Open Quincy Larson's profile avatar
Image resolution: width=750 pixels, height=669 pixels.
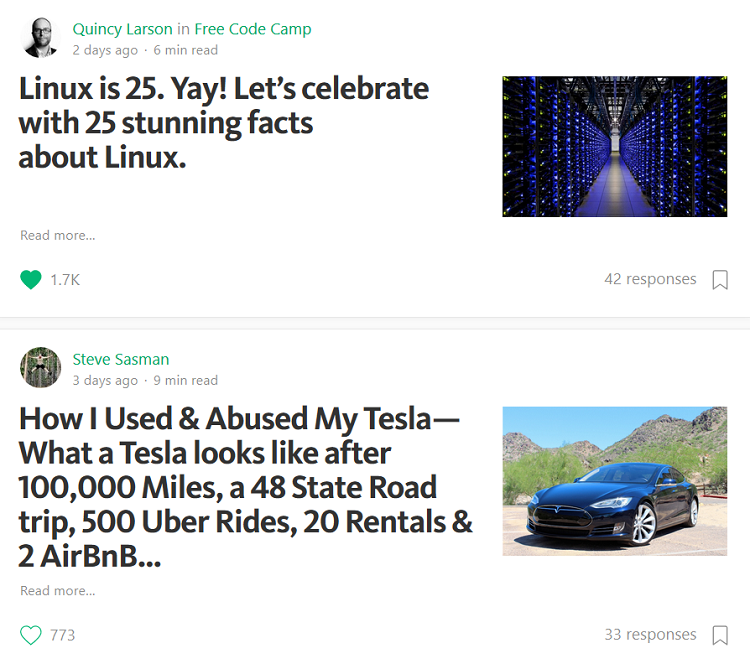[x=40, y=38]
